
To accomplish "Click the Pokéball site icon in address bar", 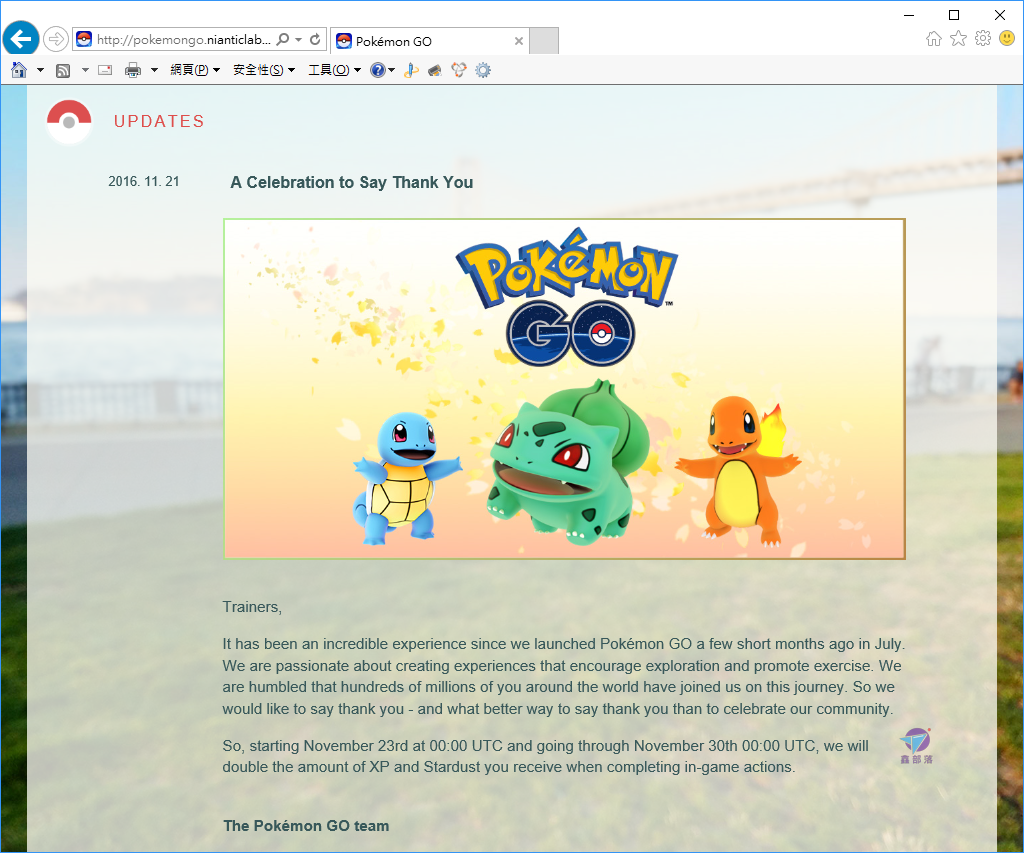I will click(x=84, y=39).
